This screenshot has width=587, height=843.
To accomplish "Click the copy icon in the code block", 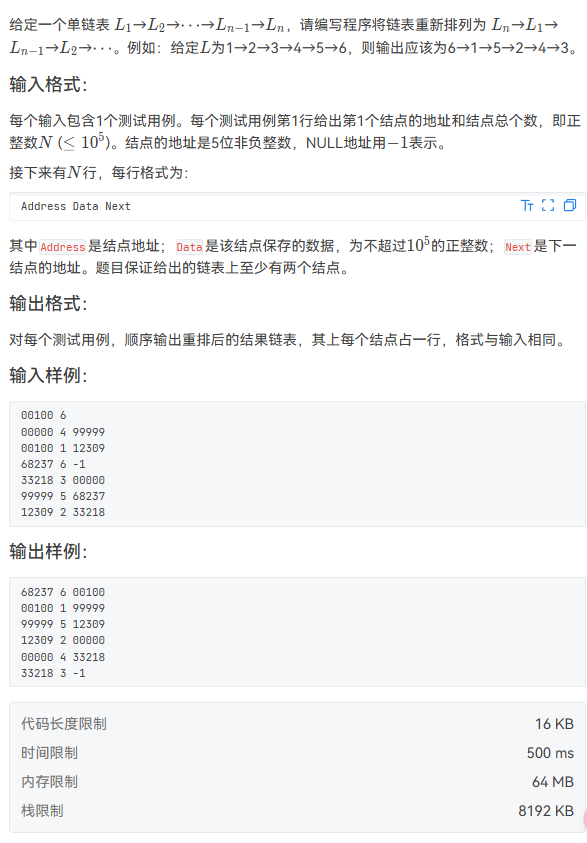I will coord(570,205).
